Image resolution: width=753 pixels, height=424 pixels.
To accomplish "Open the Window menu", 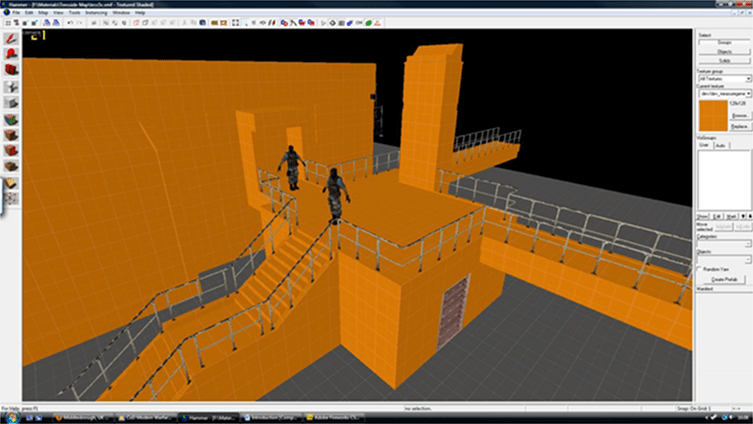I will [121, 12].
